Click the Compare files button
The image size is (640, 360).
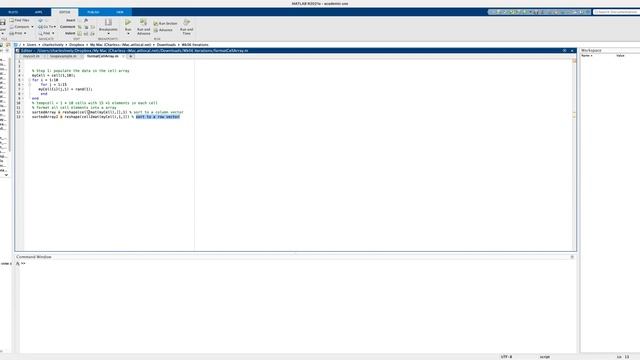[x=20, y=27]
